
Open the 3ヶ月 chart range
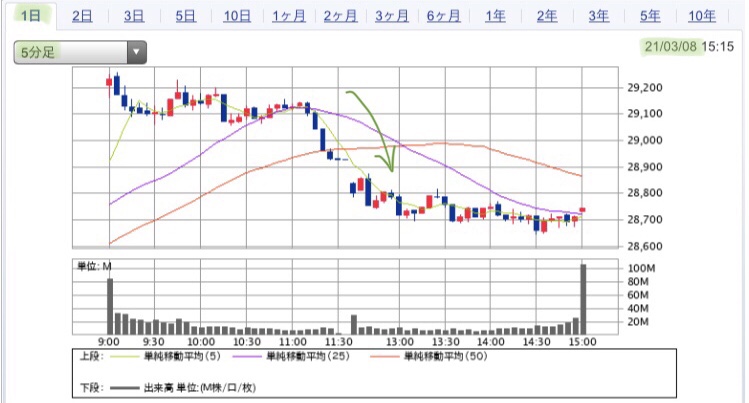pos(392,16)
